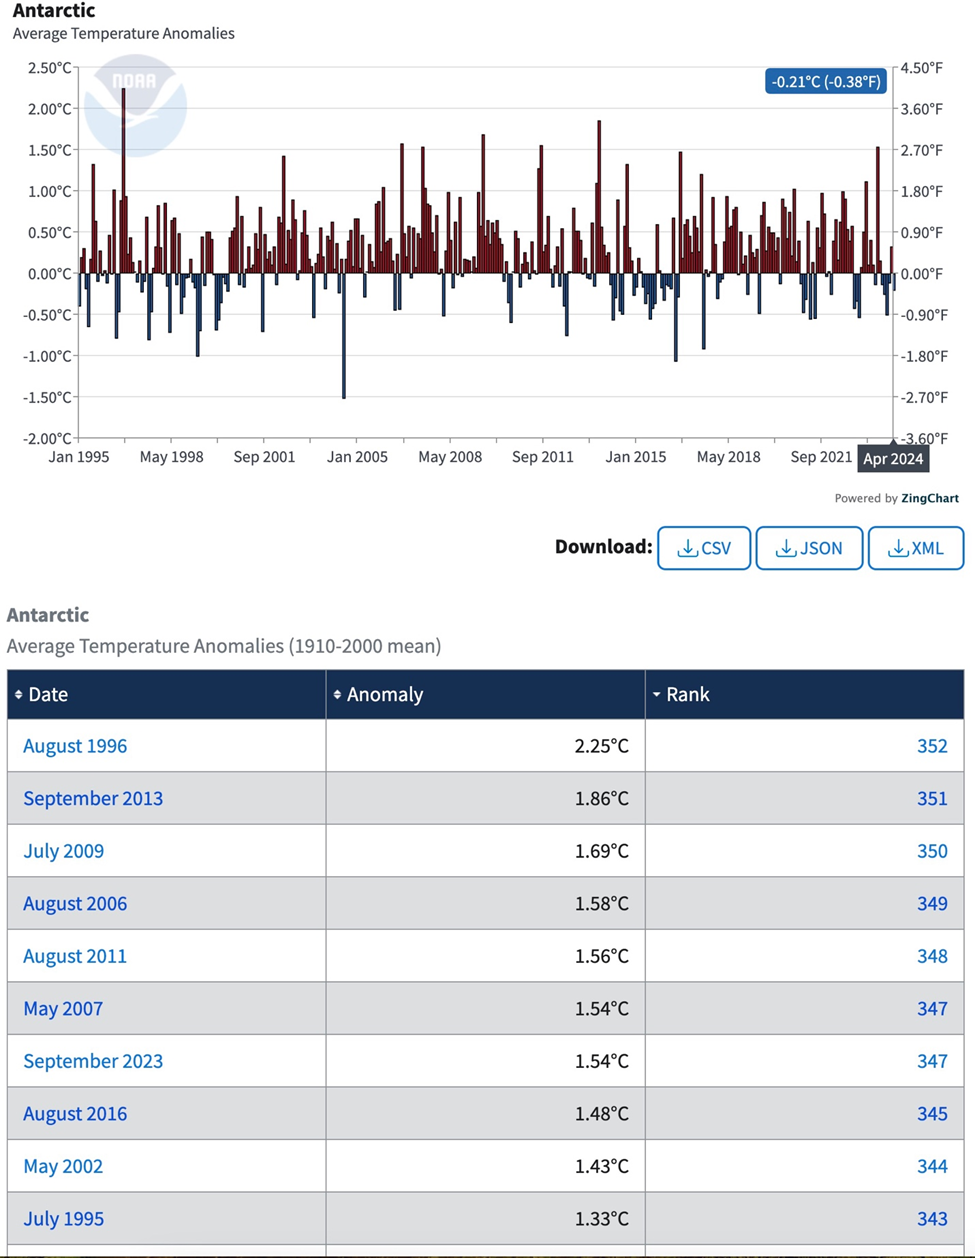Click the Apr 2024 axis marker label
This screenshot has width=975, height=1258.
(893, 459)
